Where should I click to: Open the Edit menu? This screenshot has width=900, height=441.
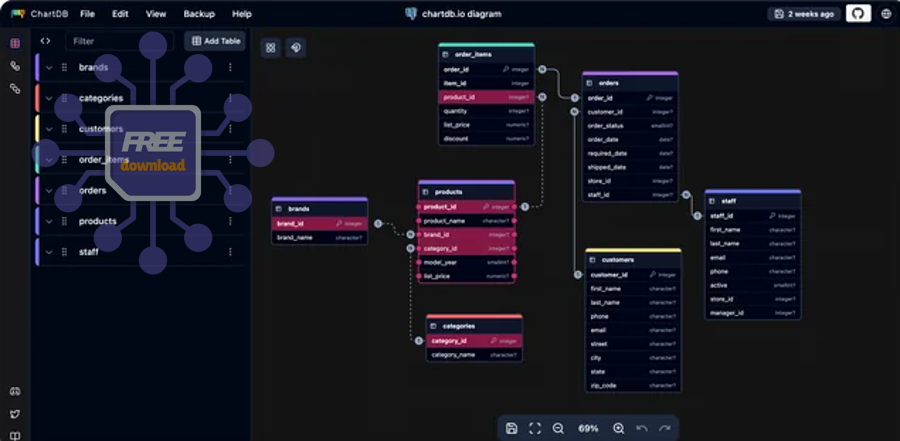(120, 14)
